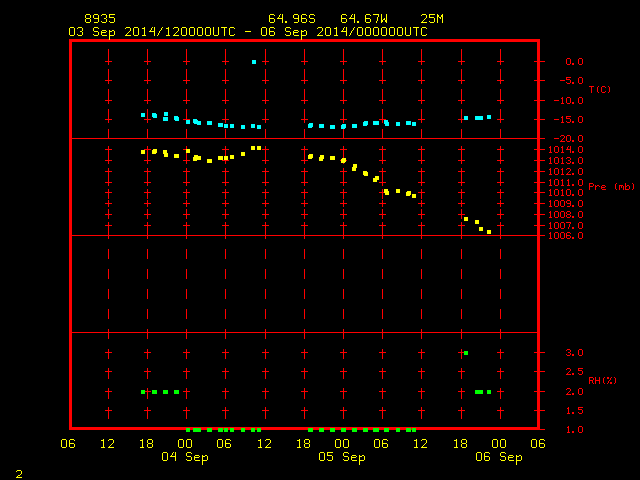Click the 25M elevation label

[432, 19]
